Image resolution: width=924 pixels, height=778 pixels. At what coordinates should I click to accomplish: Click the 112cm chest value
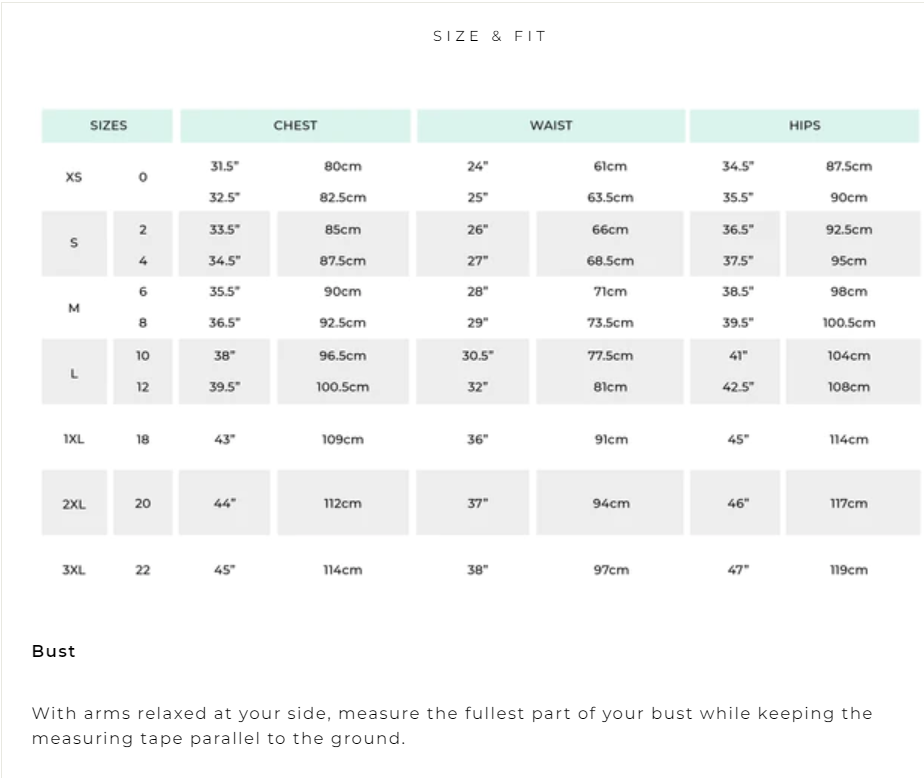pyautogui.click(x=342, y=504)
